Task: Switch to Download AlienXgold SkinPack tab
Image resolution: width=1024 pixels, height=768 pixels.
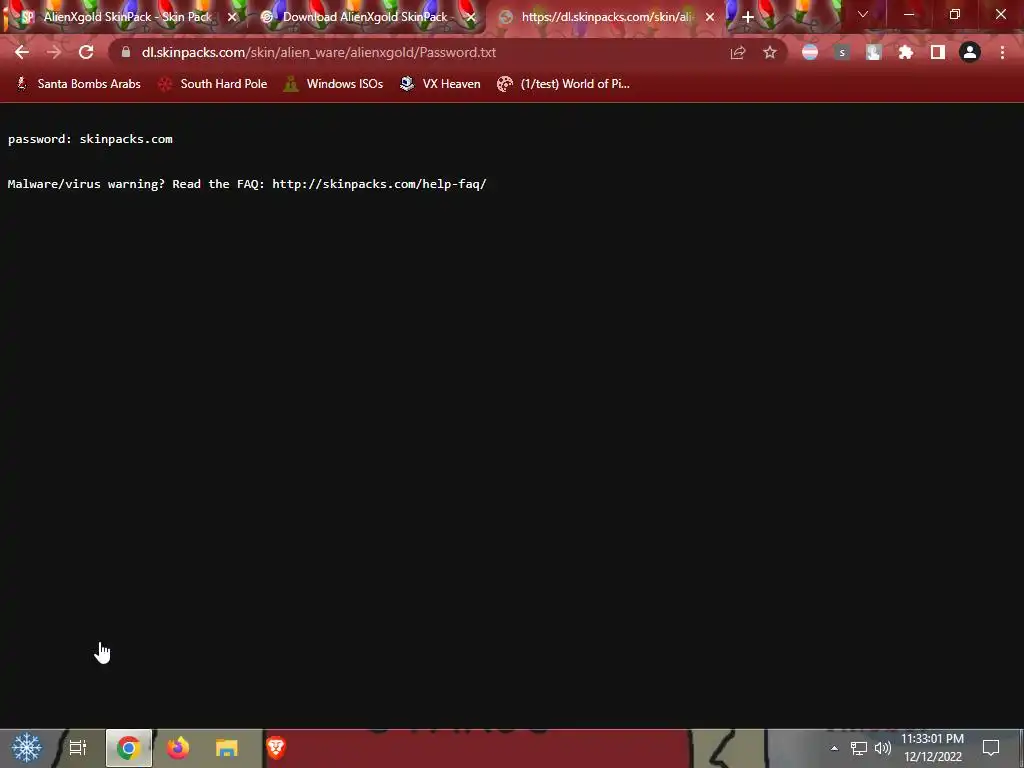Action: point(366,17)
